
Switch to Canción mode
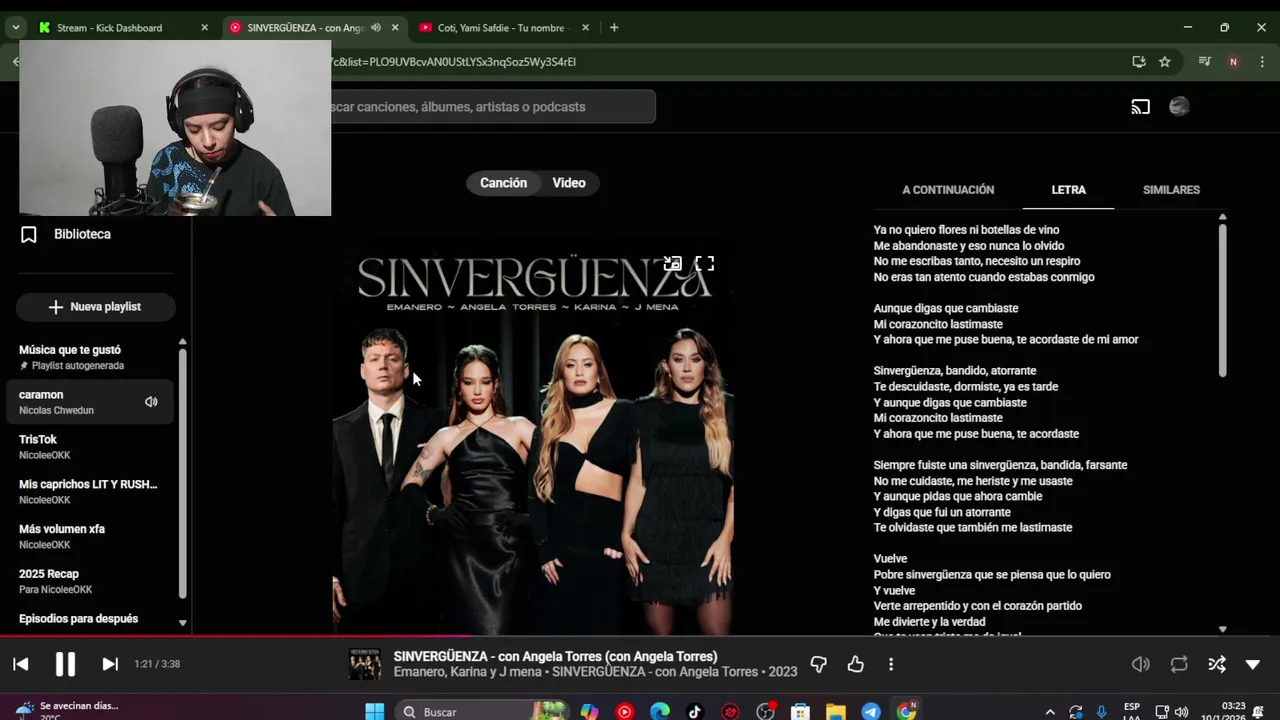tap(503, 183)
